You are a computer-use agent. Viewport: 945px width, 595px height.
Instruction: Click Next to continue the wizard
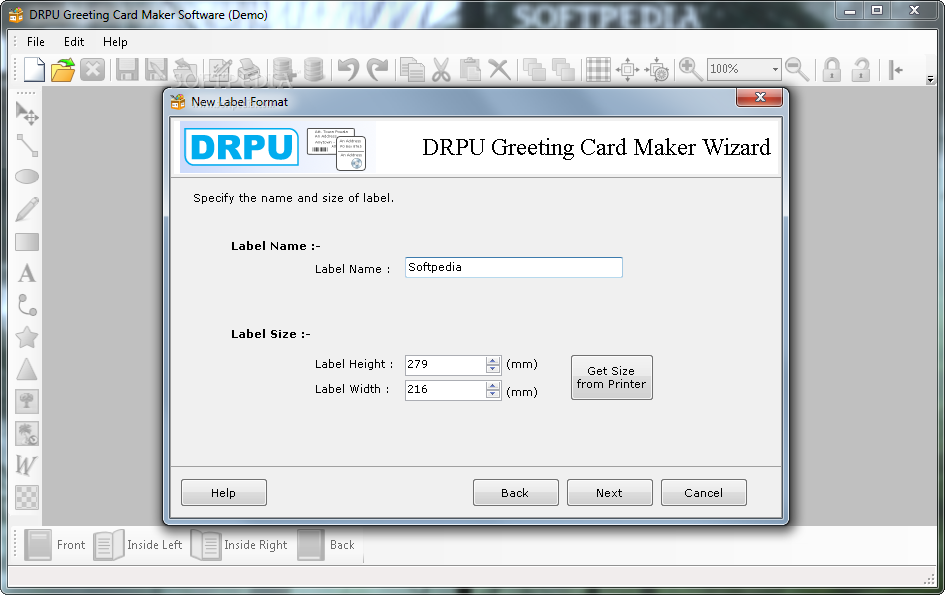[x=609, y=493]
